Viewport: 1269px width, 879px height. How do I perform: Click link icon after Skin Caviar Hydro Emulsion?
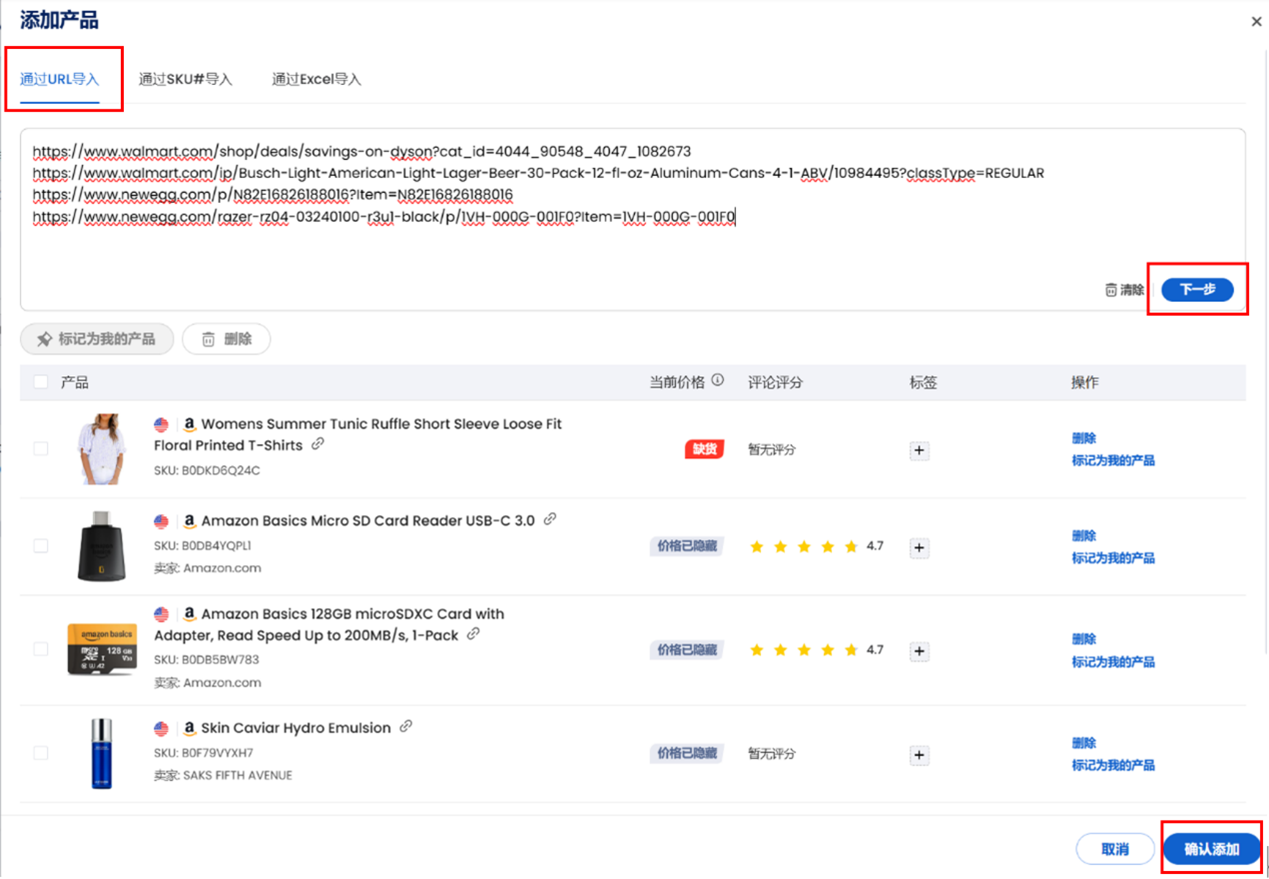[x=406, y=727]
